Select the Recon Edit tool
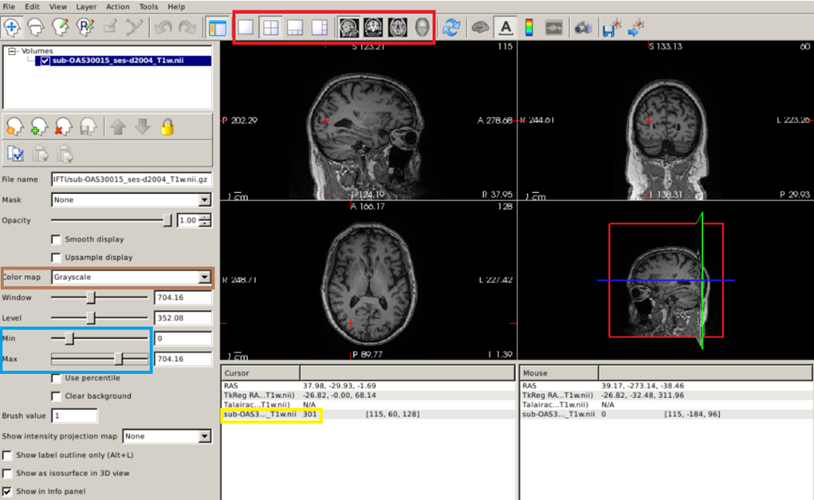Viewport: 814px width, 500px height. point(85,28)
